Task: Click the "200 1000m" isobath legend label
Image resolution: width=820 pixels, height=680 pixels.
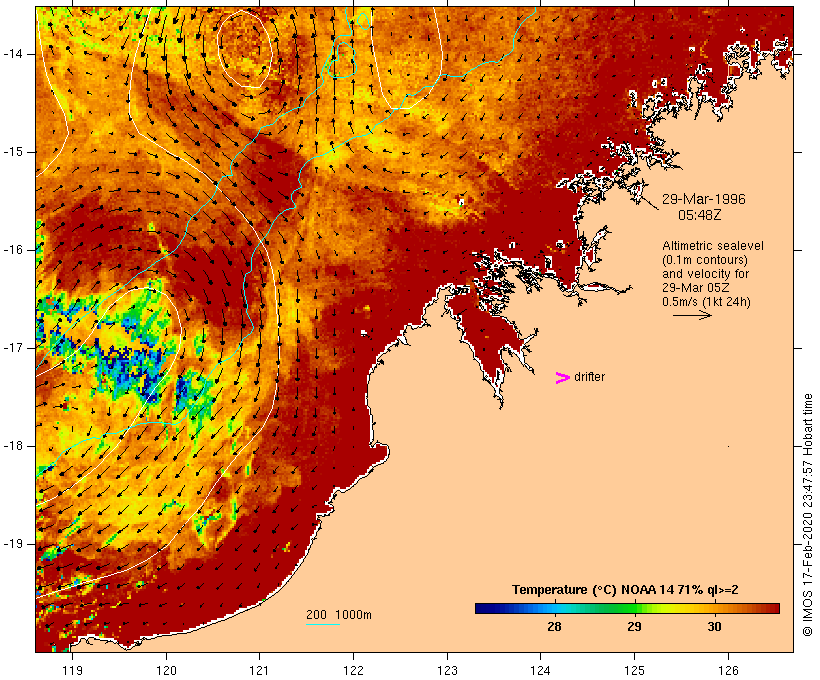Action: pyautogui.click(x=339, y=615)
